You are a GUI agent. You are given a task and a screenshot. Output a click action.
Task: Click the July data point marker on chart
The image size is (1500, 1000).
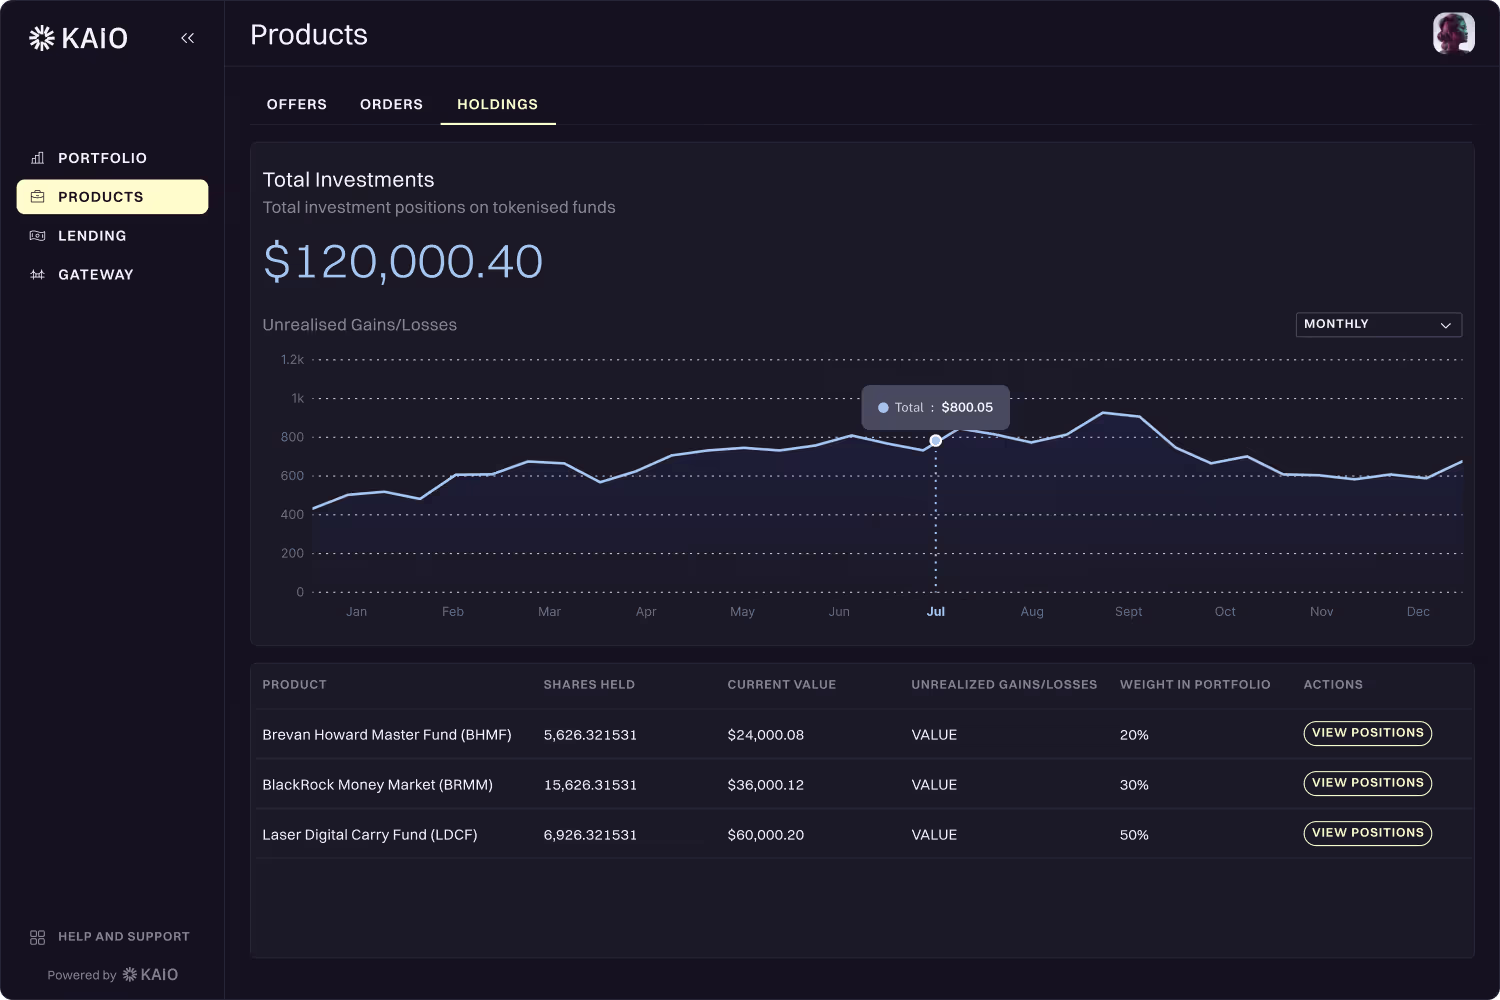[x=936, y=441]
